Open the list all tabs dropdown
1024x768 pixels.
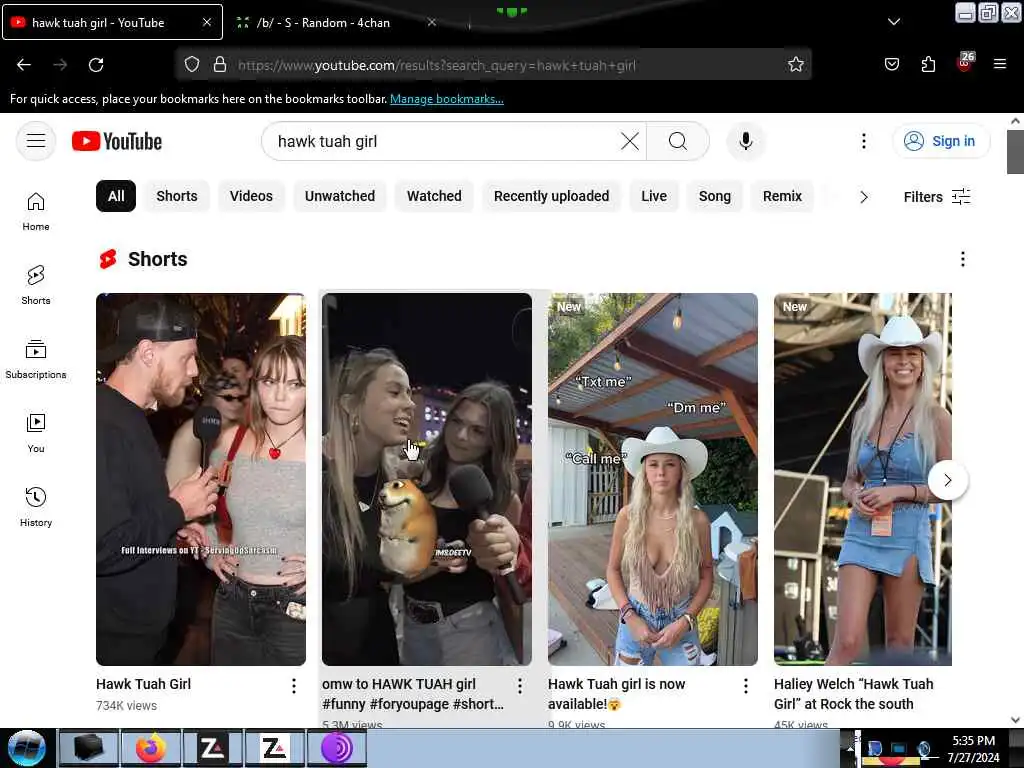click(x=893, y=22)
